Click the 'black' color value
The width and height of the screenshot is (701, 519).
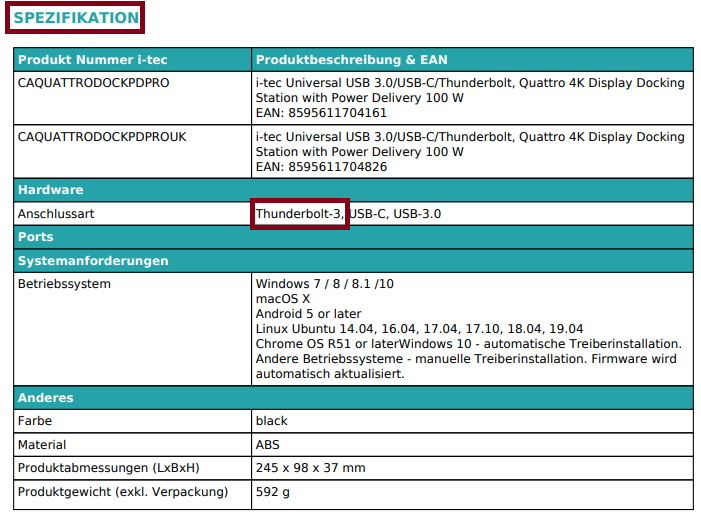click(271, 421)
